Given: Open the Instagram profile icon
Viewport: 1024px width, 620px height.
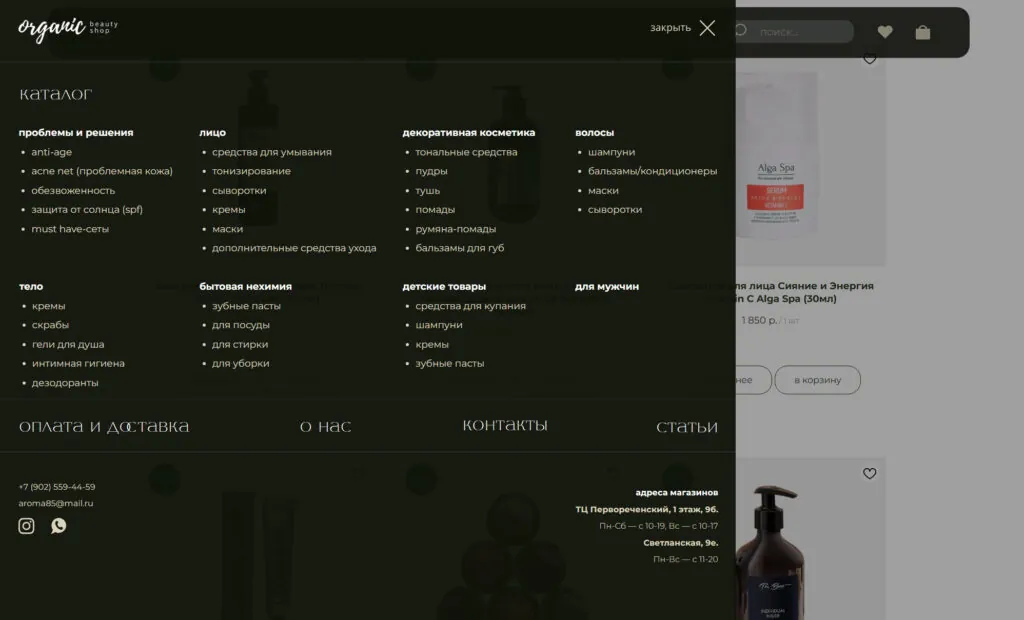Looking at the screenshot, I should pos(27,526).
